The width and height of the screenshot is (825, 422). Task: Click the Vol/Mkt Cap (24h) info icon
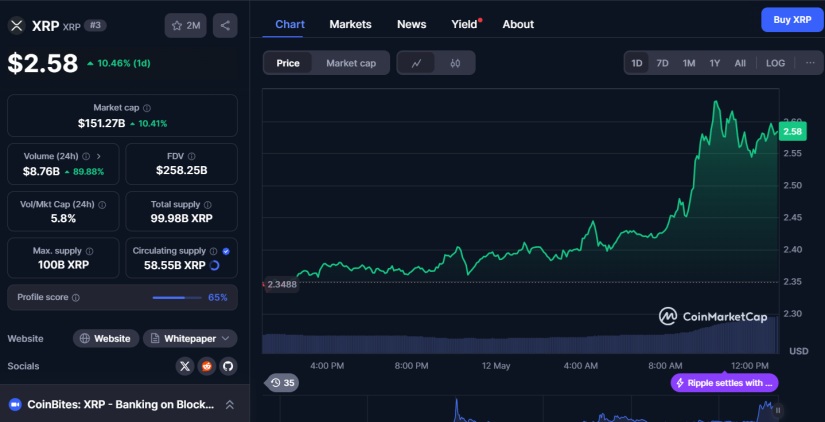[102, 205]
